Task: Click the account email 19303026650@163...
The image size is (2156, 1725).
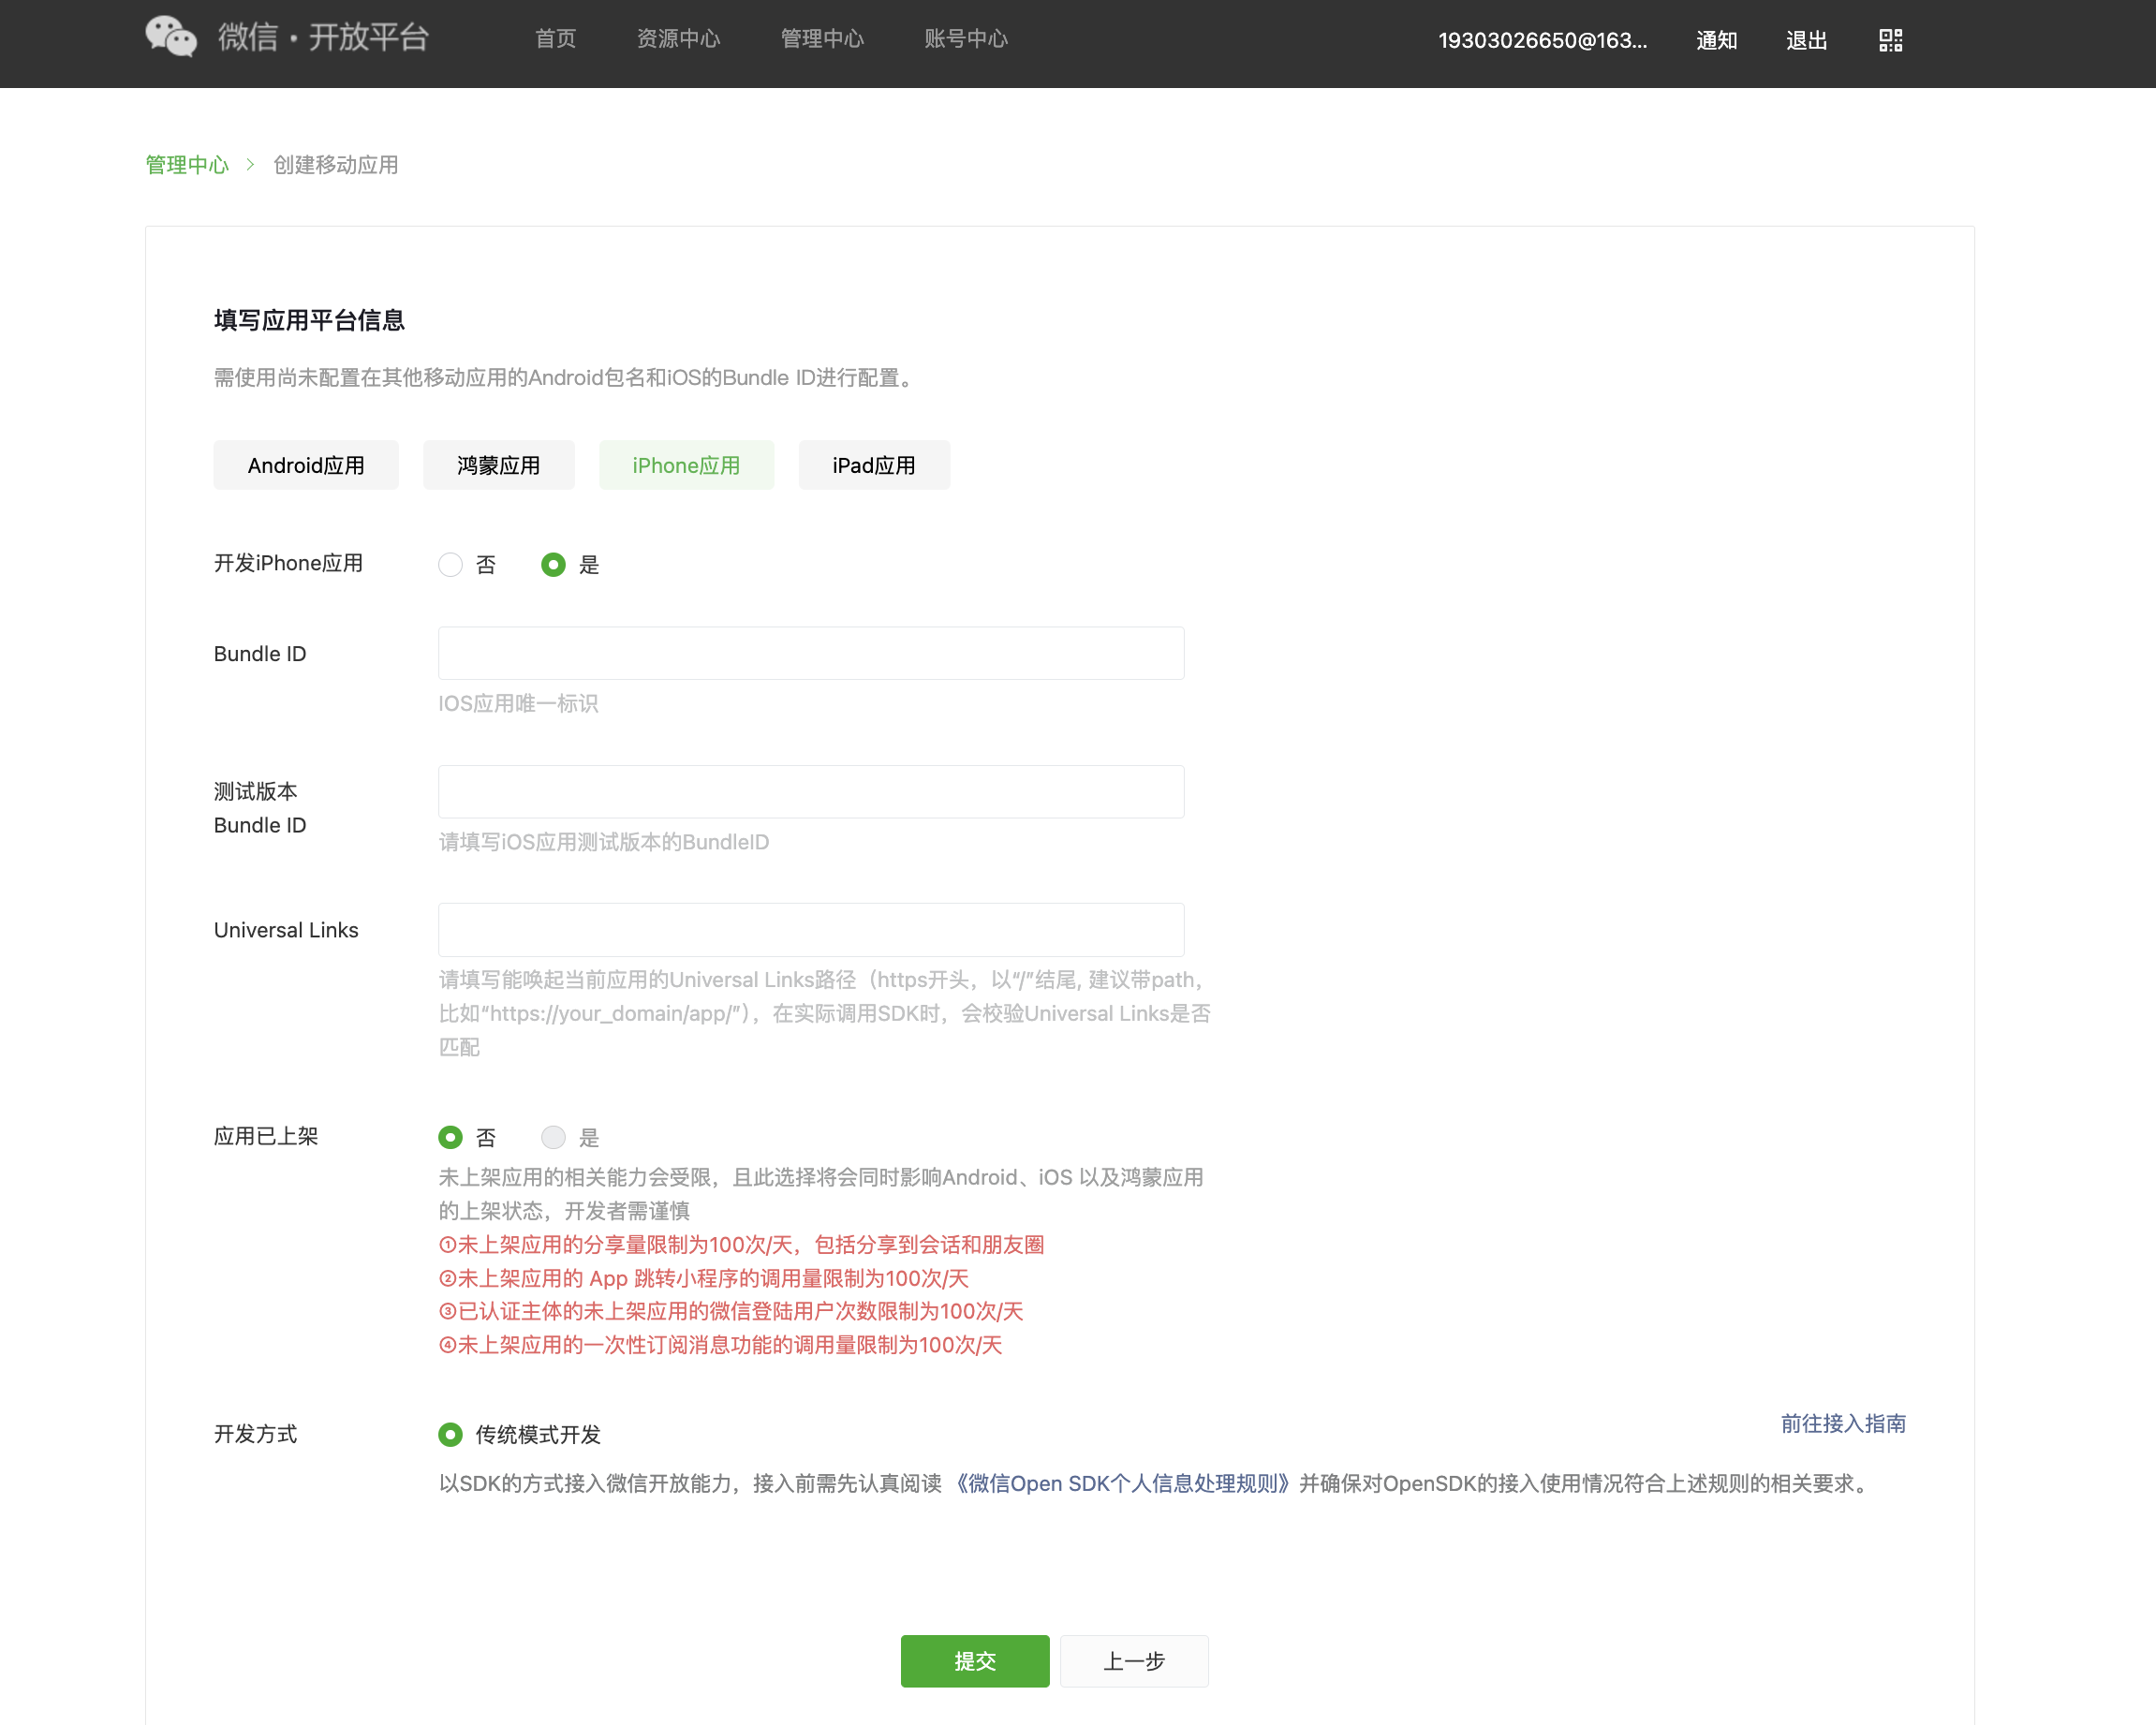Action: pos(1542,40)
